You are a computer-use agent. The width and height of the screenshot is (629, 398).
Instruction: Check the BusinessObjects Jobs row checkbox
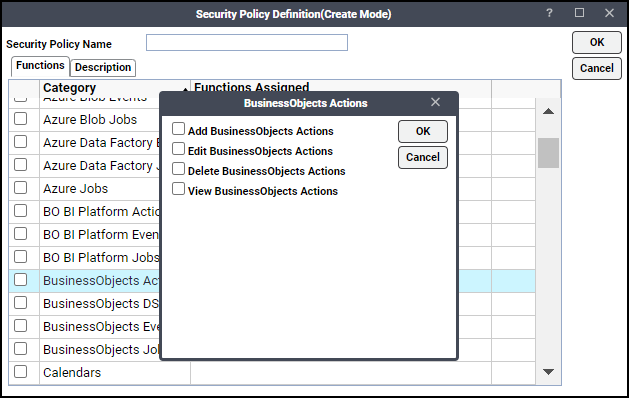pyautogui.click(x=20, y=349)
